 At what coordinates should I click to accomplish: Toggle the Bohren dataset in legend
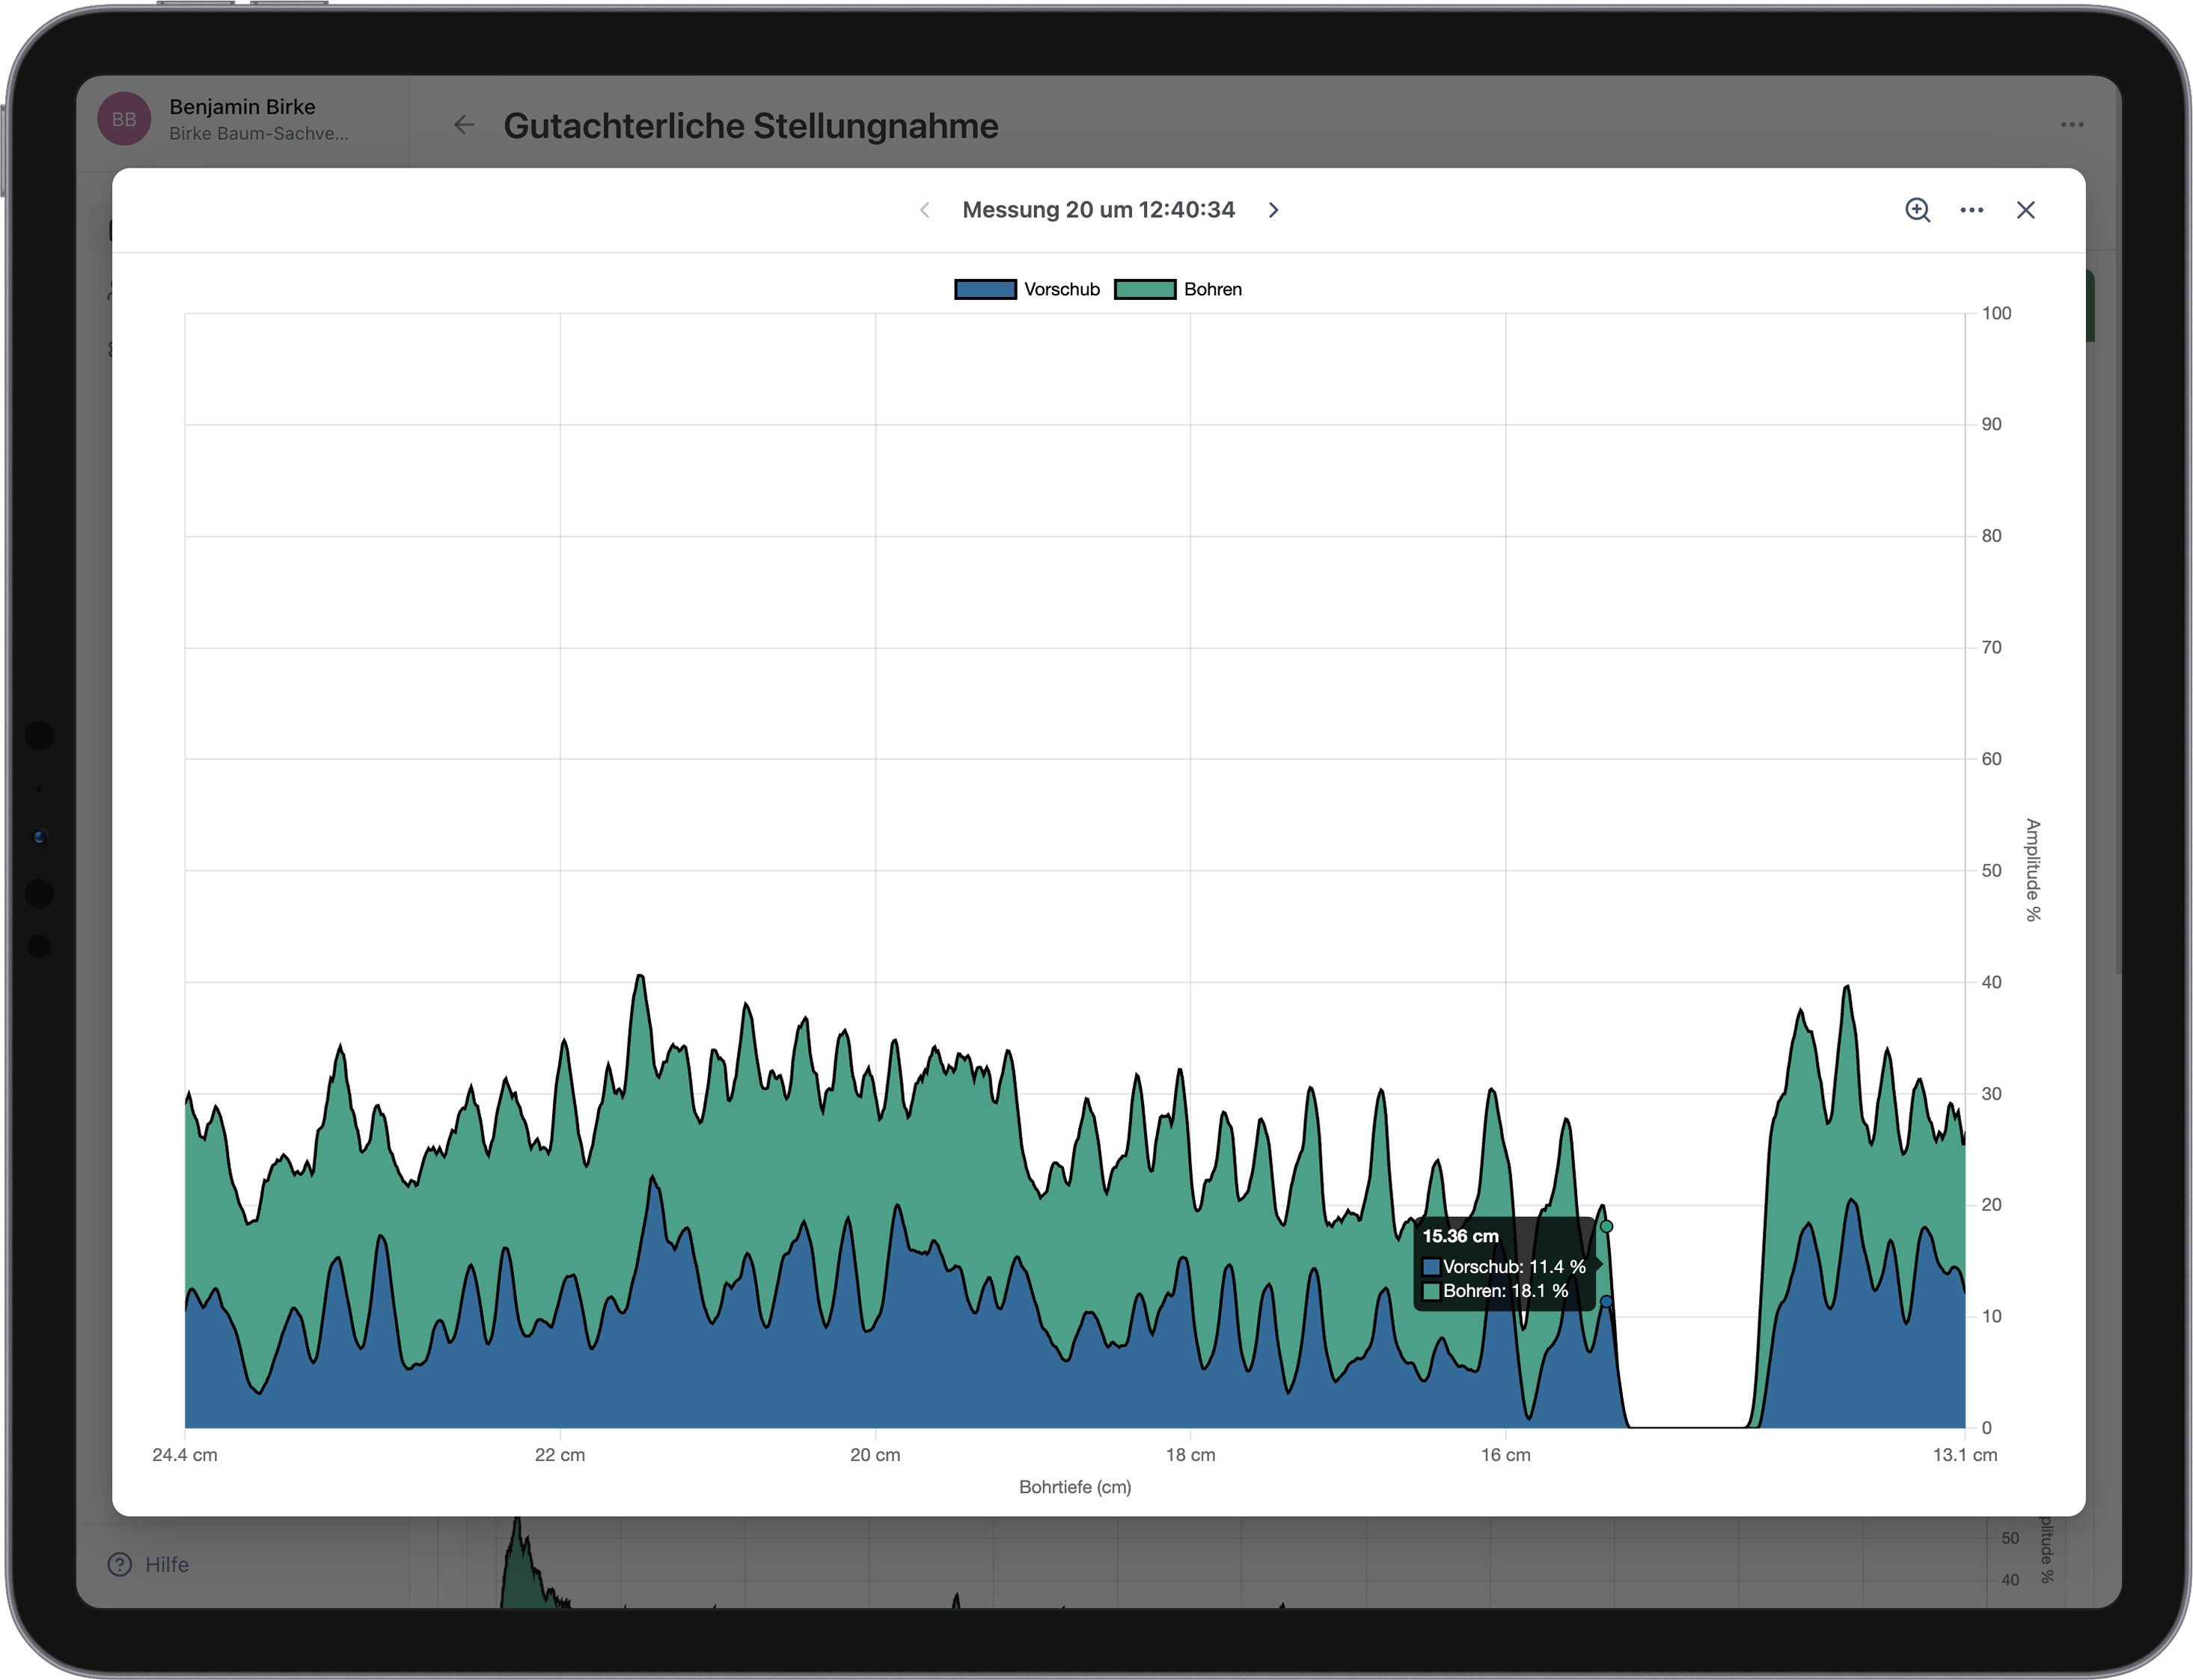pos(1212,289)
